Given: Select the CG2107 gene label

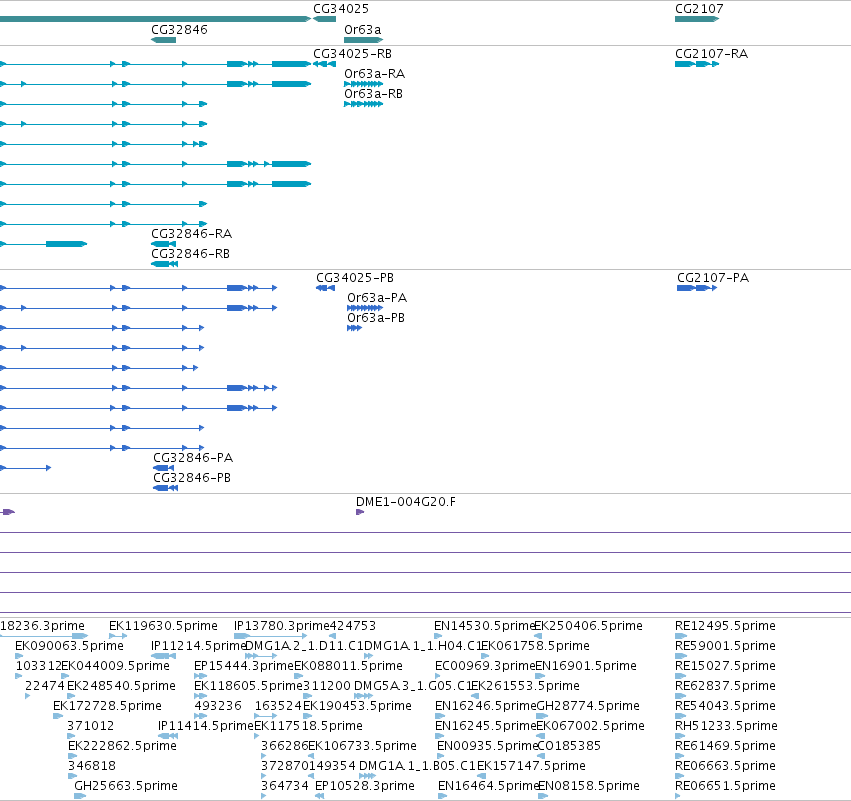Looking at the screenshot, I should pyautogui.click(x=699, y=9).
